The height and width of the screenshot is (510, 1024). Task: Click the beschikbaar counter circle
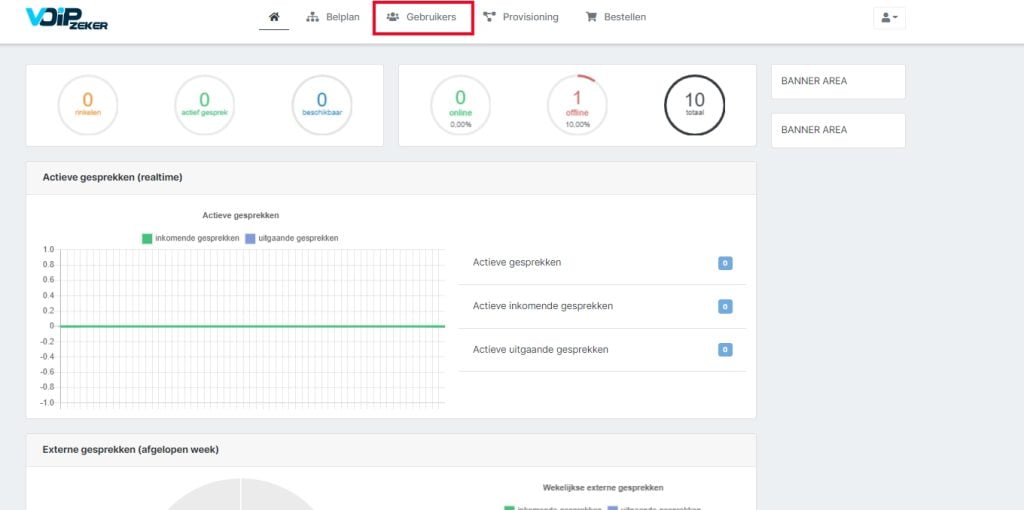click(321, 105)
